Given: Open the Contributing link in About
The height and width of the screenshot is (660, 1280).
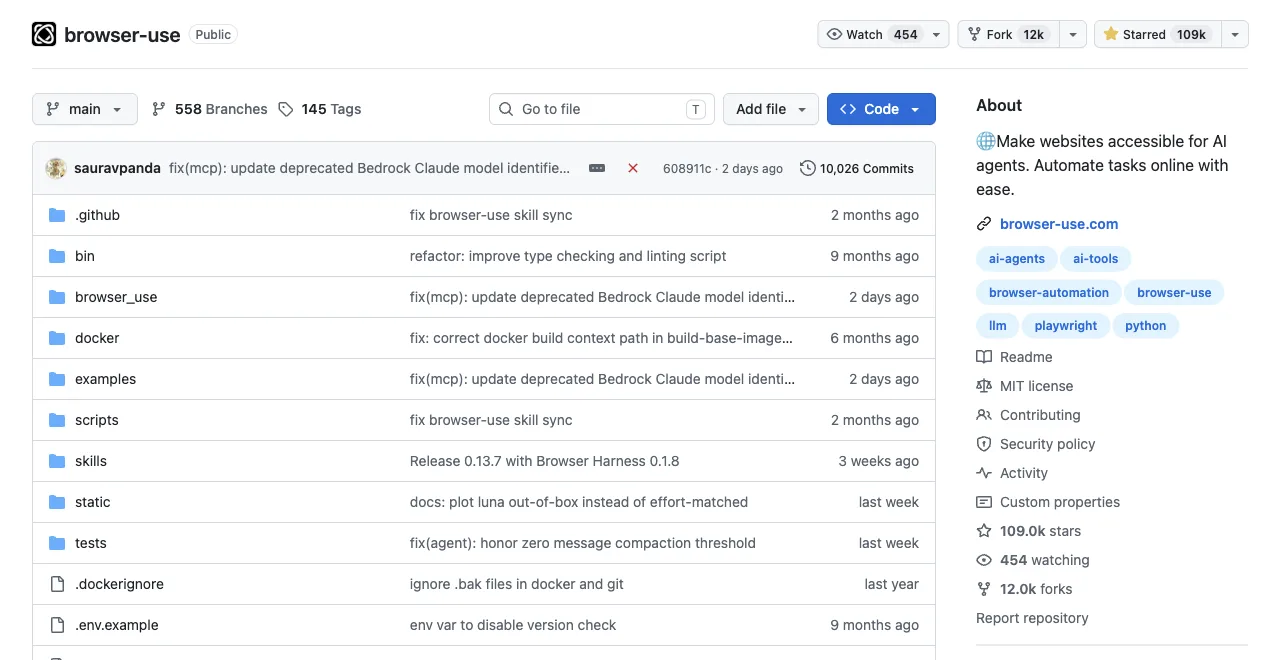Looking at the screenshot, I should click(x=1040, y=415).
